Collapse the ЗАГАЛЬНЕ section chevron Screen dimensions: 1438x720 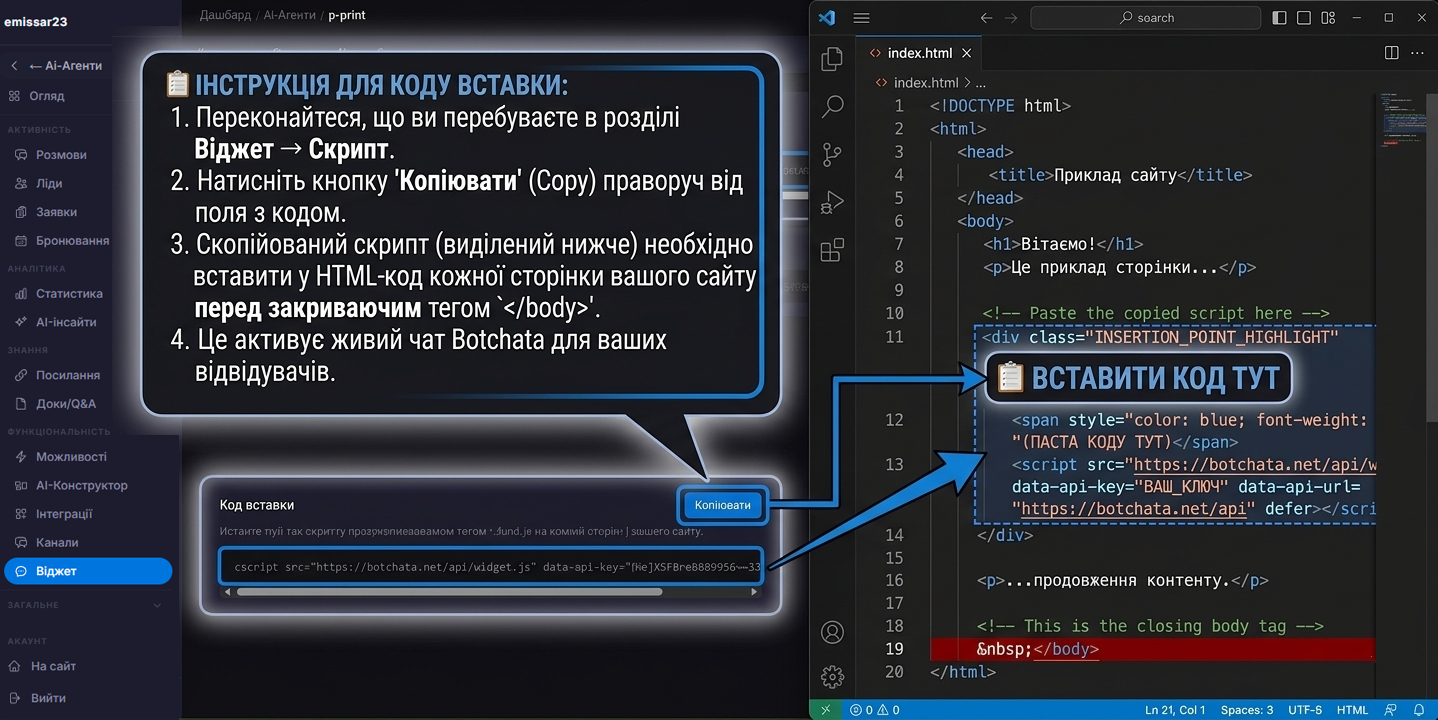(x=156, y=605)
